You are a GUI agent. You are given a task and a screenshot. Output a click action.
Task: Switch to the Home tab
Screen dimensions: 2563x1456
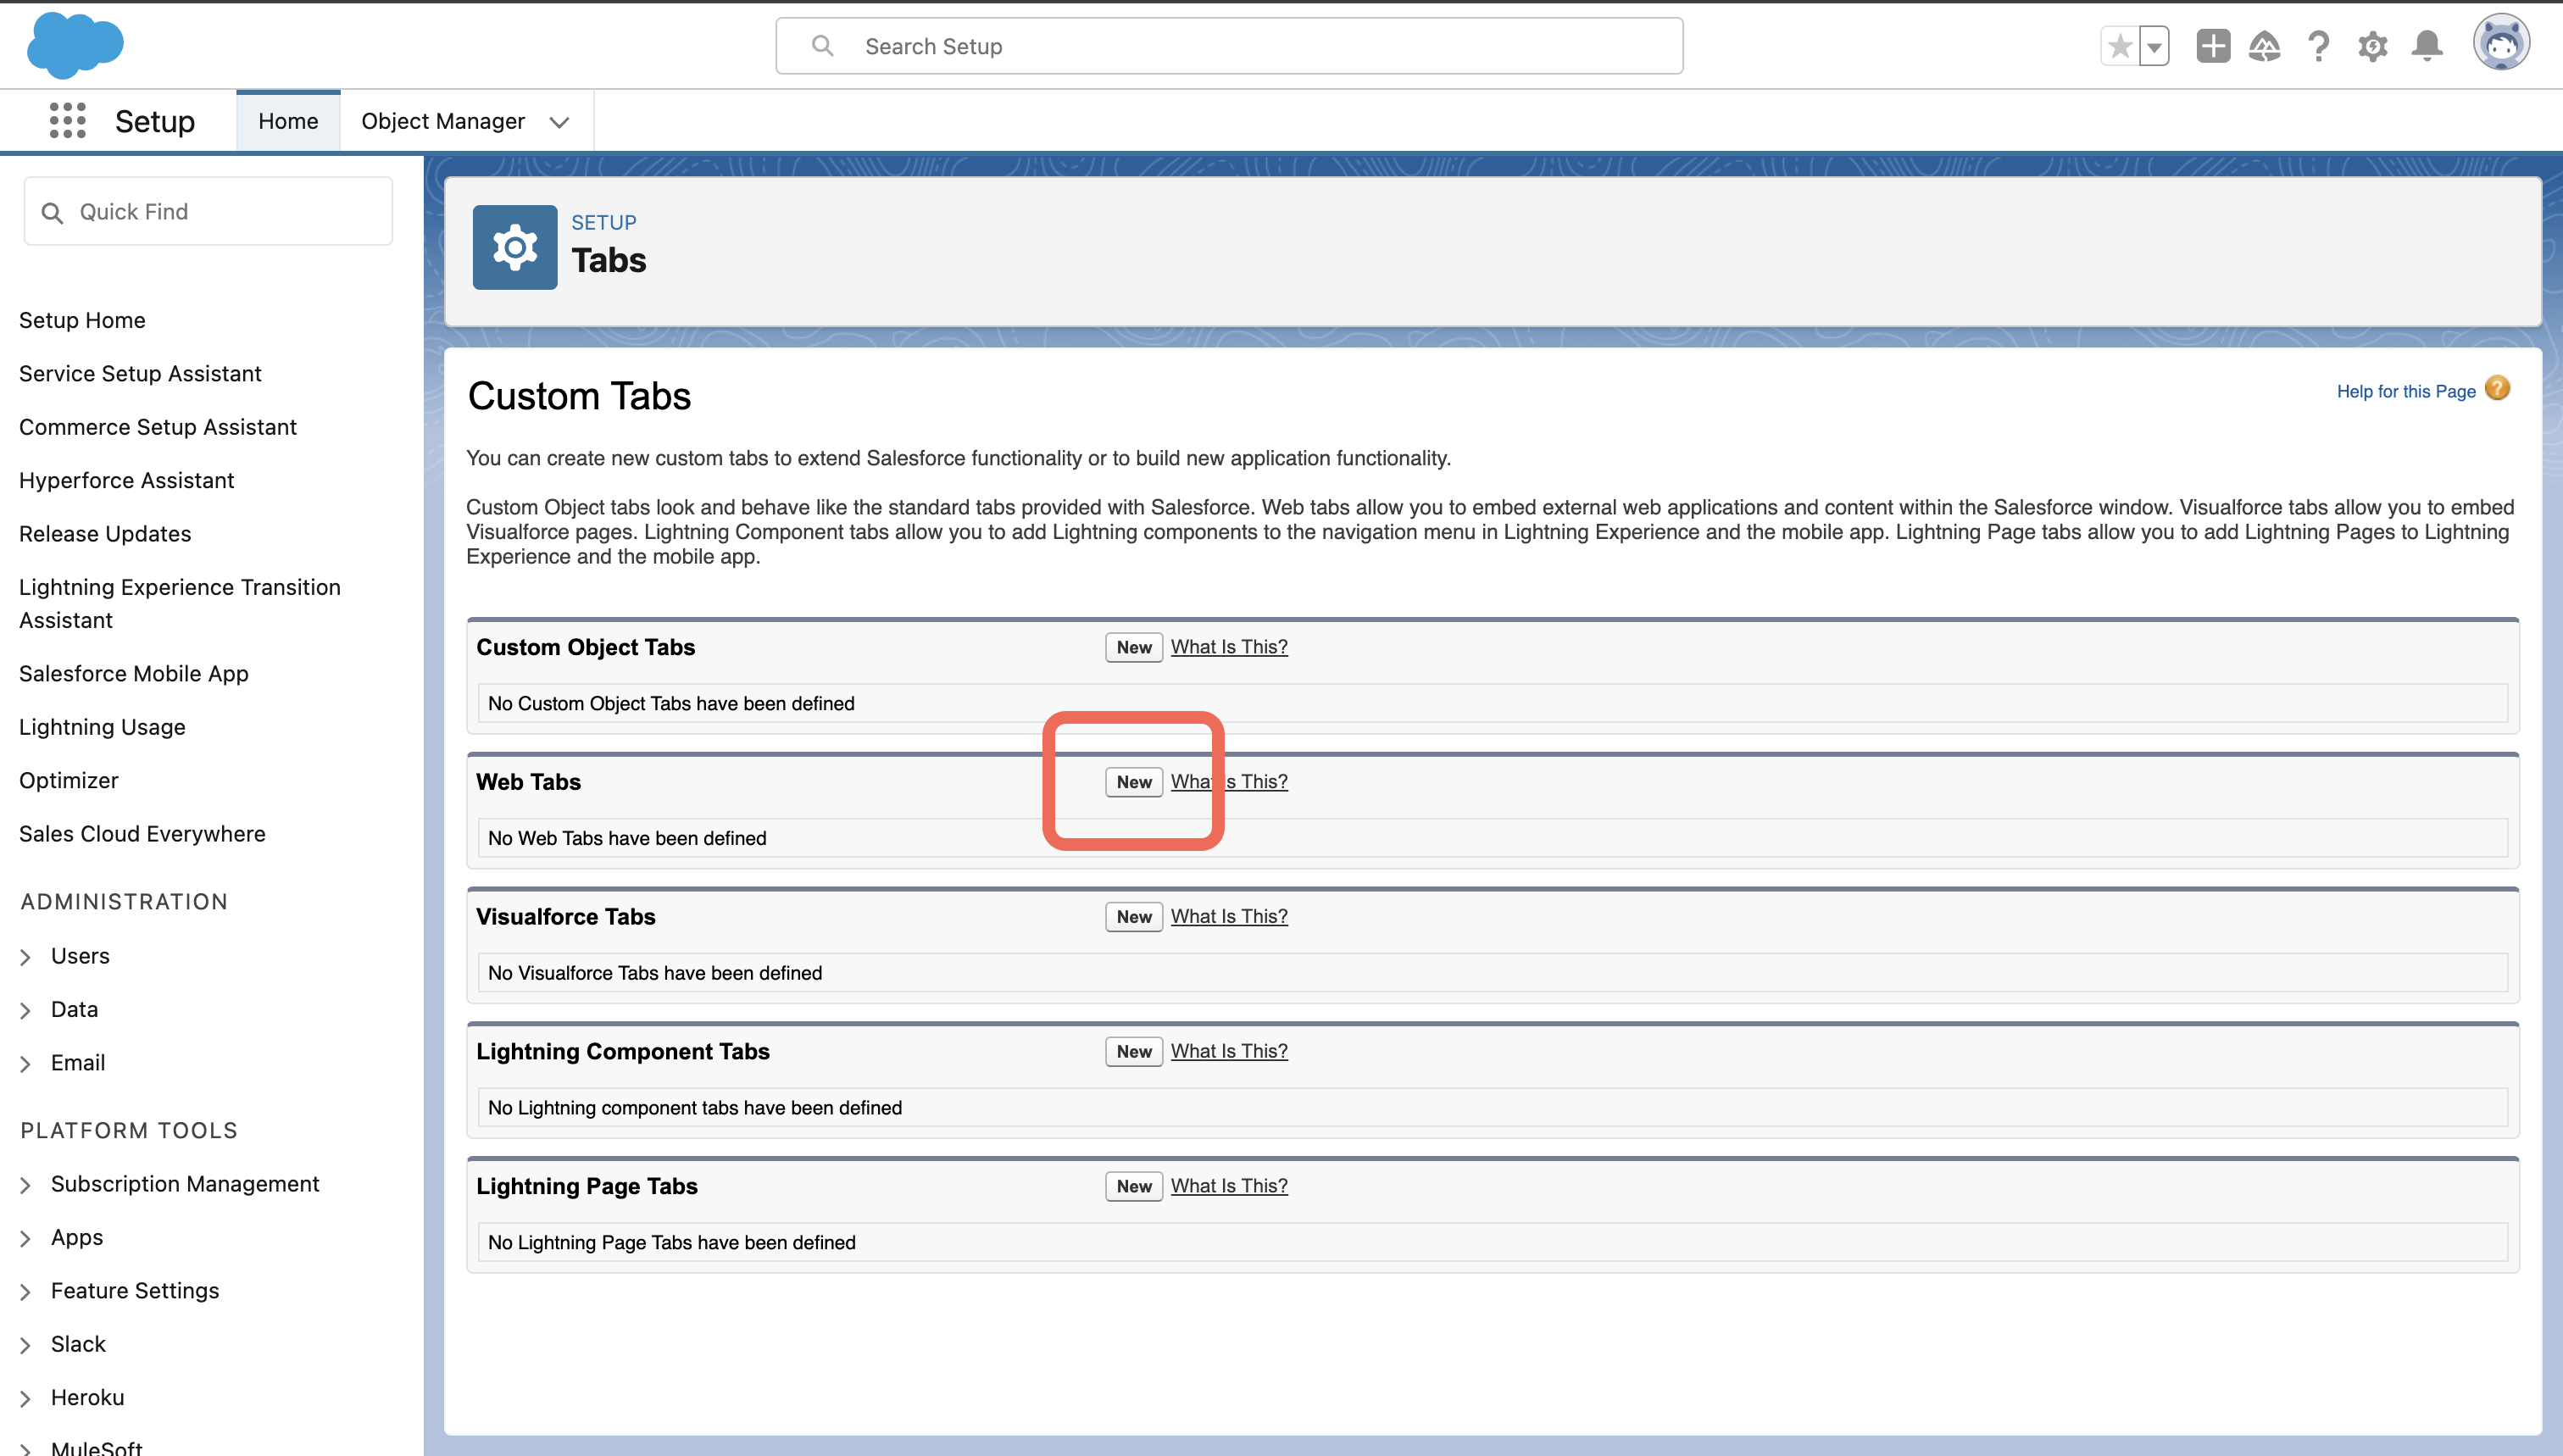tap(288, 121)
